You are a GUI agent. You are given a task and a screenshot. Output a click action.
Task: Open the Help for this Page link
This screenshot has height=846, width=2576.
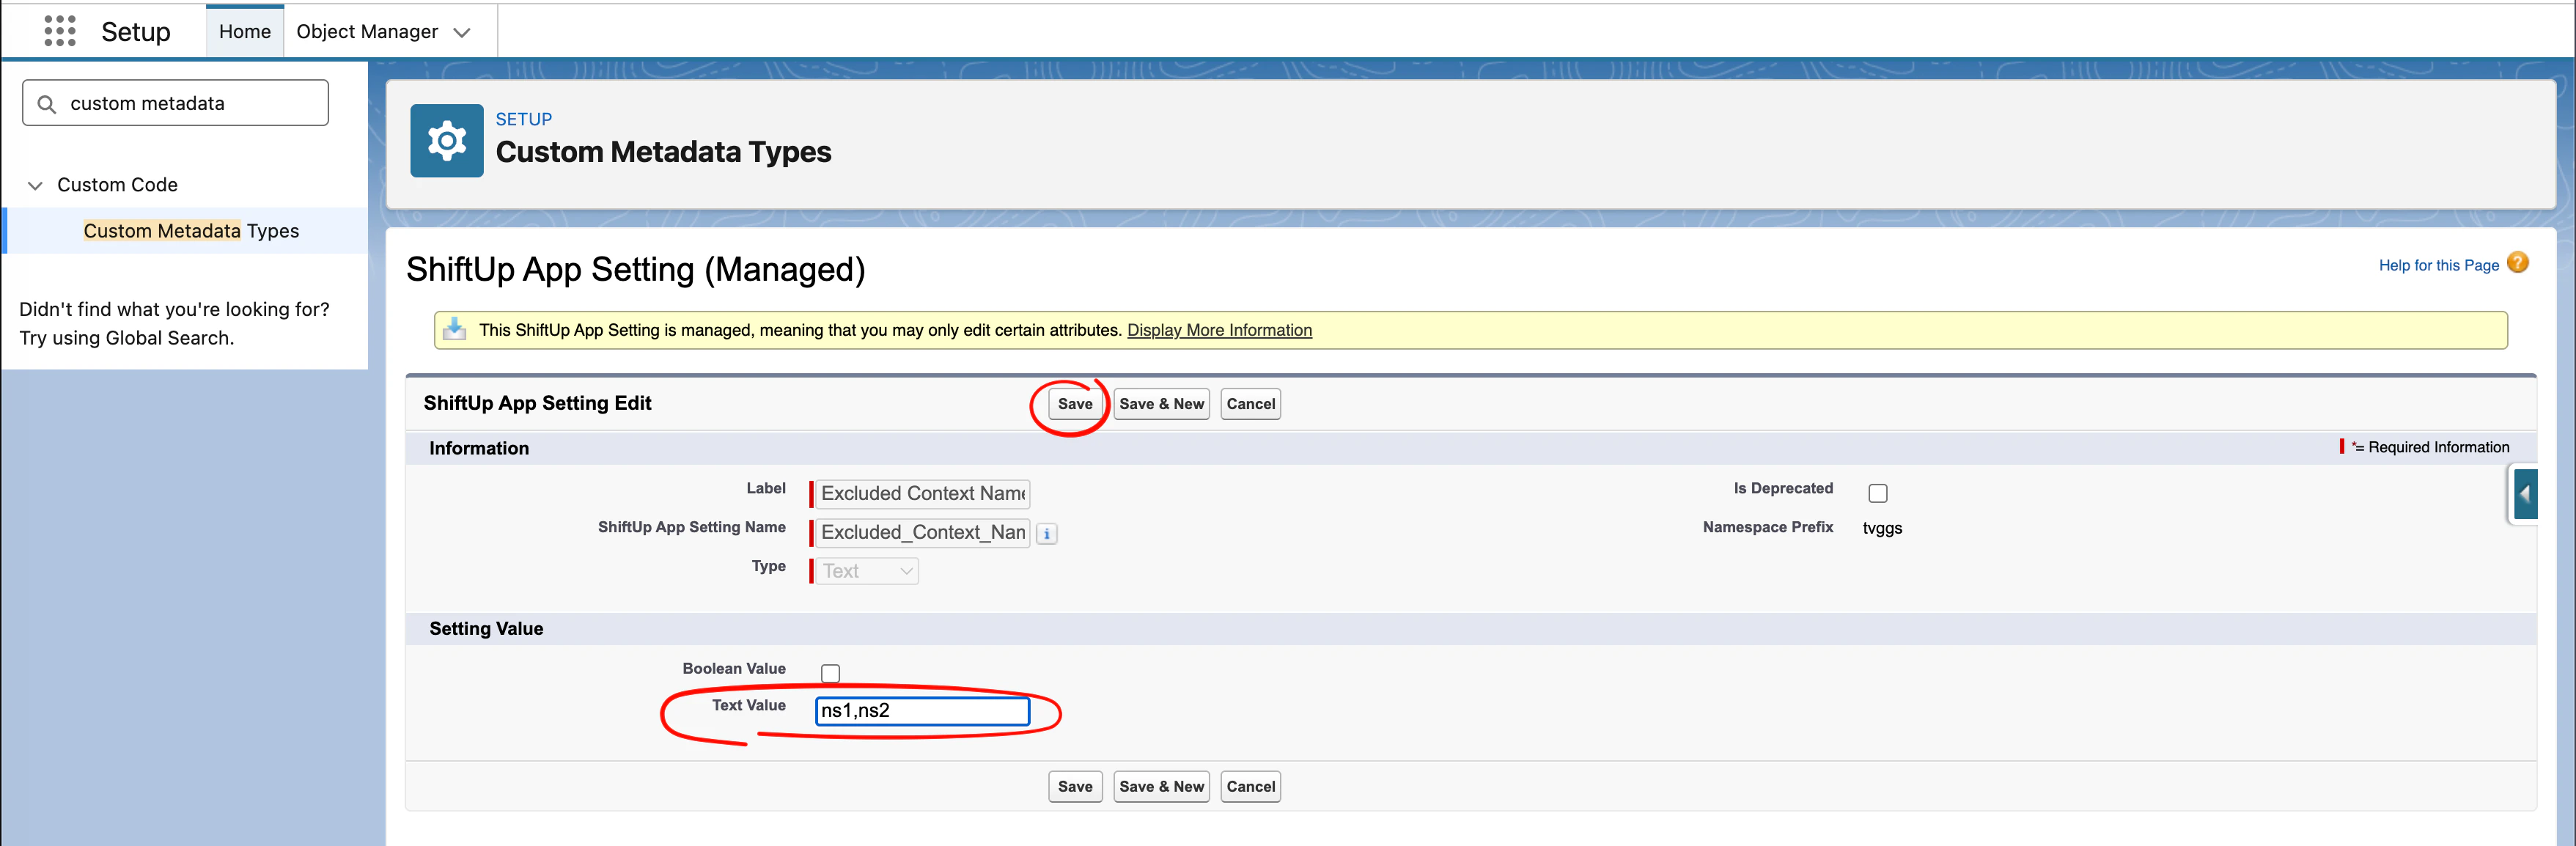click(2438, 265)
